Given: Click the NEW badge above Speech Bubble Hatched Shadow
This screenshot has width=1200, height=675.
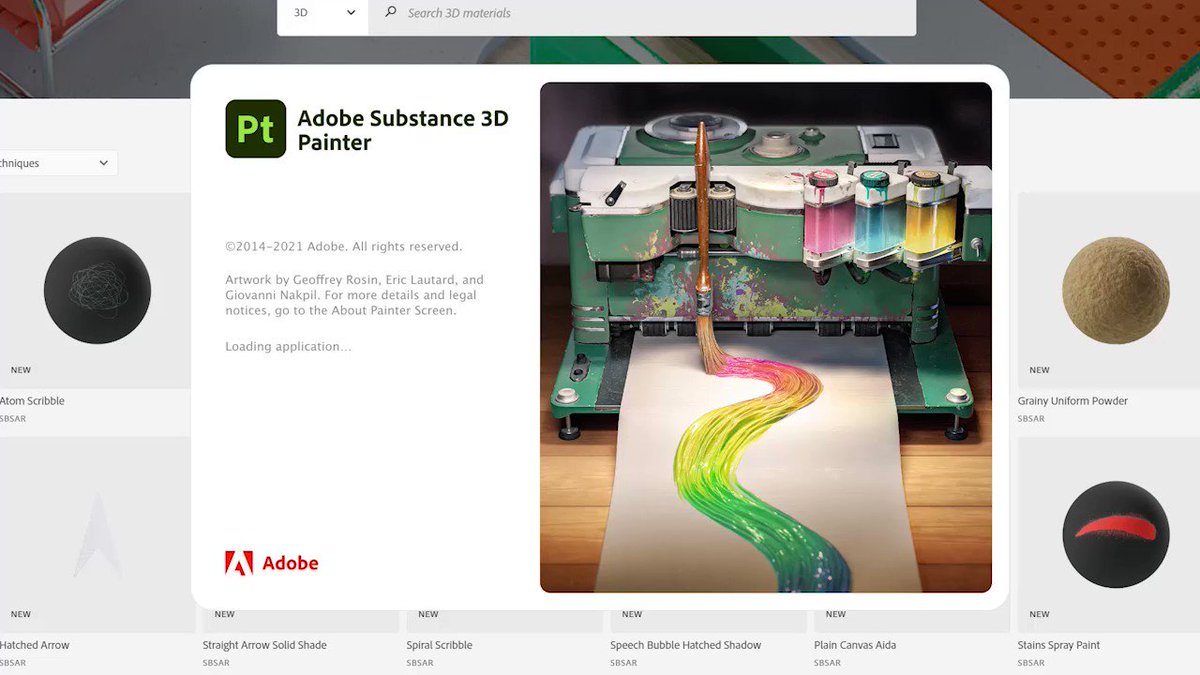Looking at the screenshot, I should point(632,614).
